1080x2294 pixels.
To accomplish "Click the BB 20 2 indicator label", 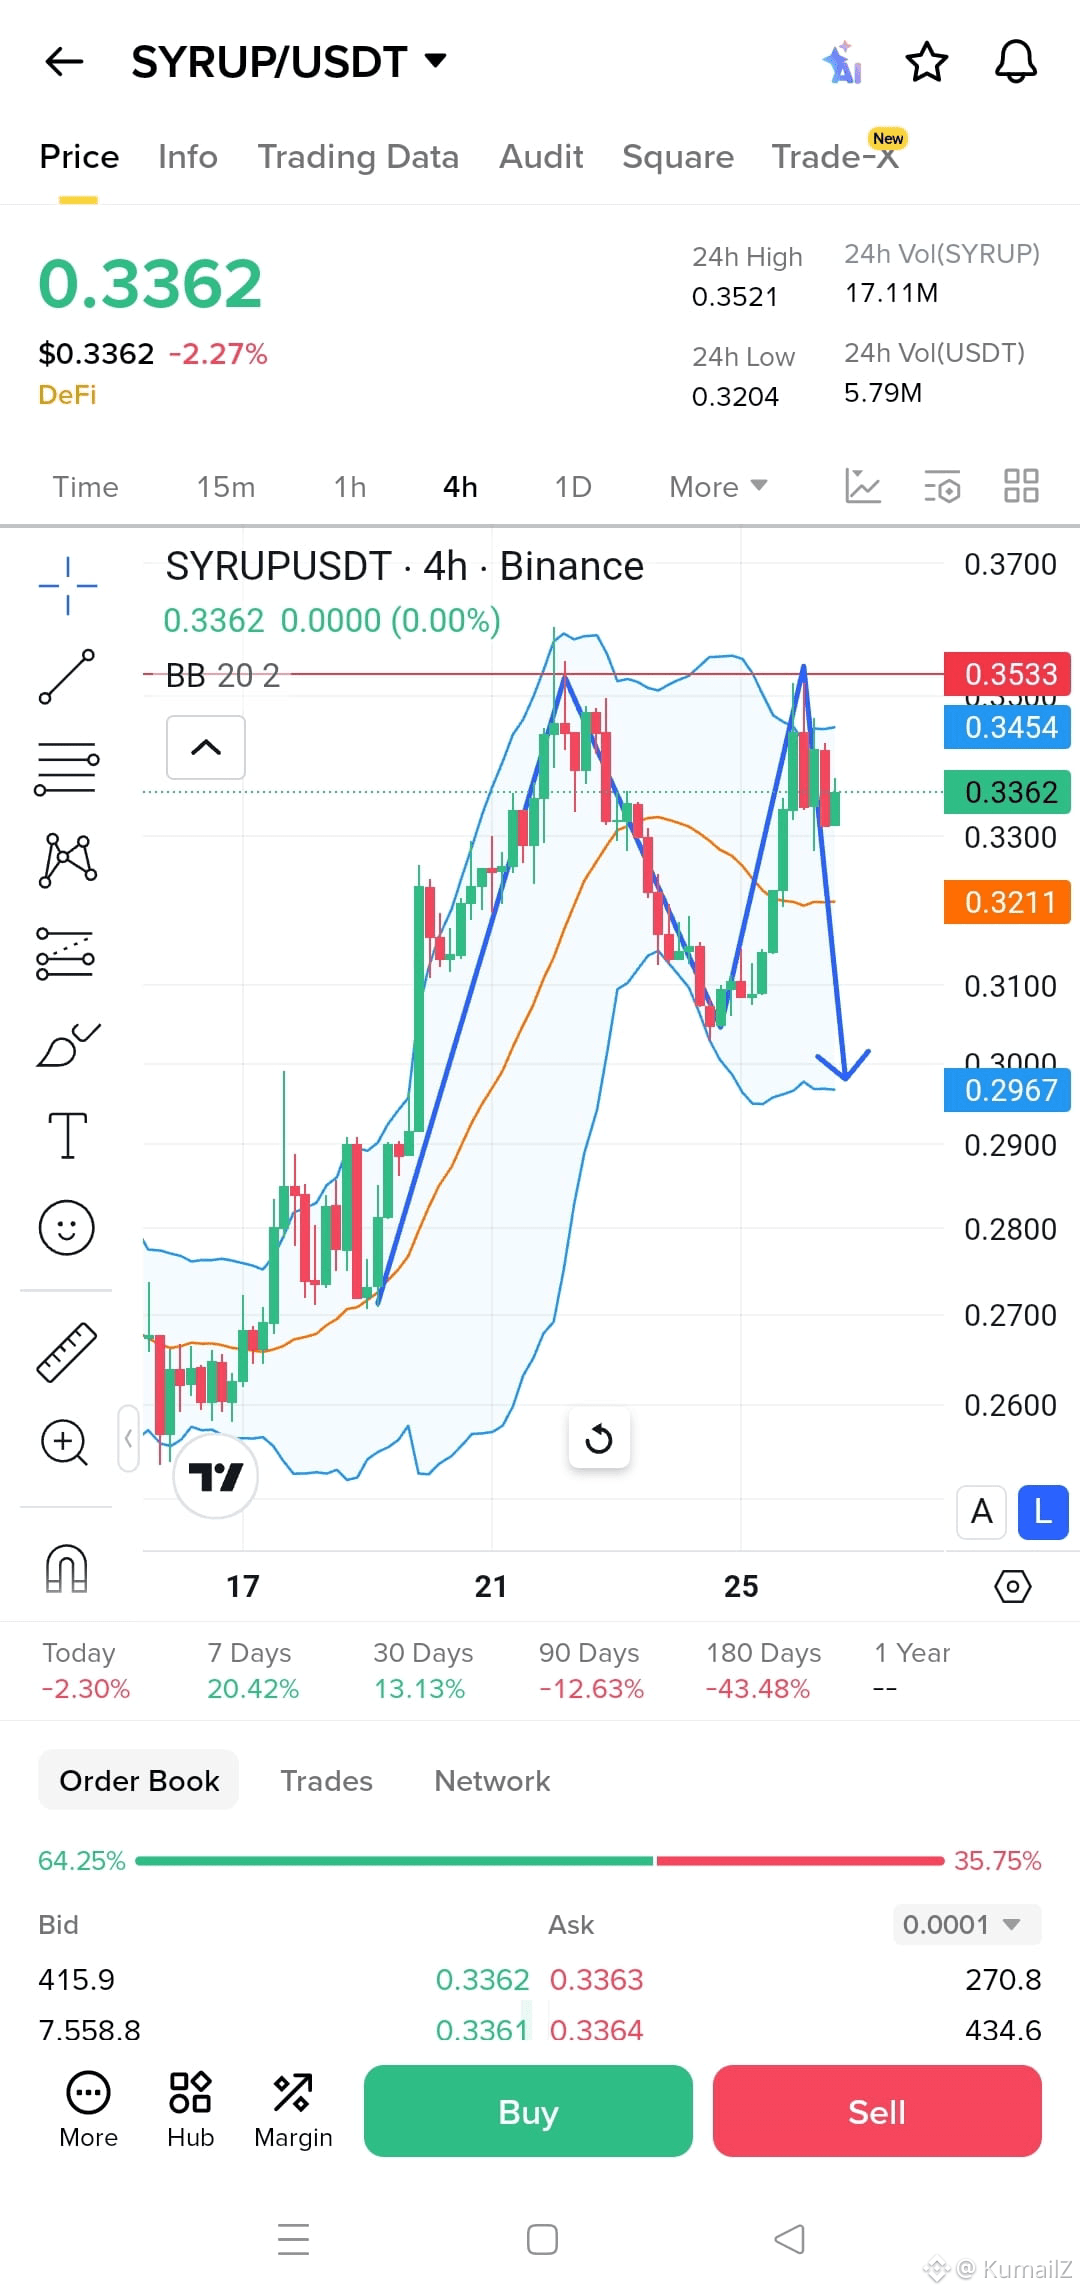I will click(x=222, y=676).
